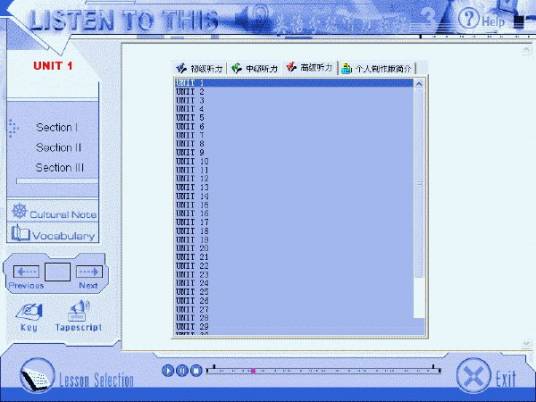Click the unit list scroll up arrow
Image resolution: width=536 pixels, height=402 pixels.
[419, 84]
